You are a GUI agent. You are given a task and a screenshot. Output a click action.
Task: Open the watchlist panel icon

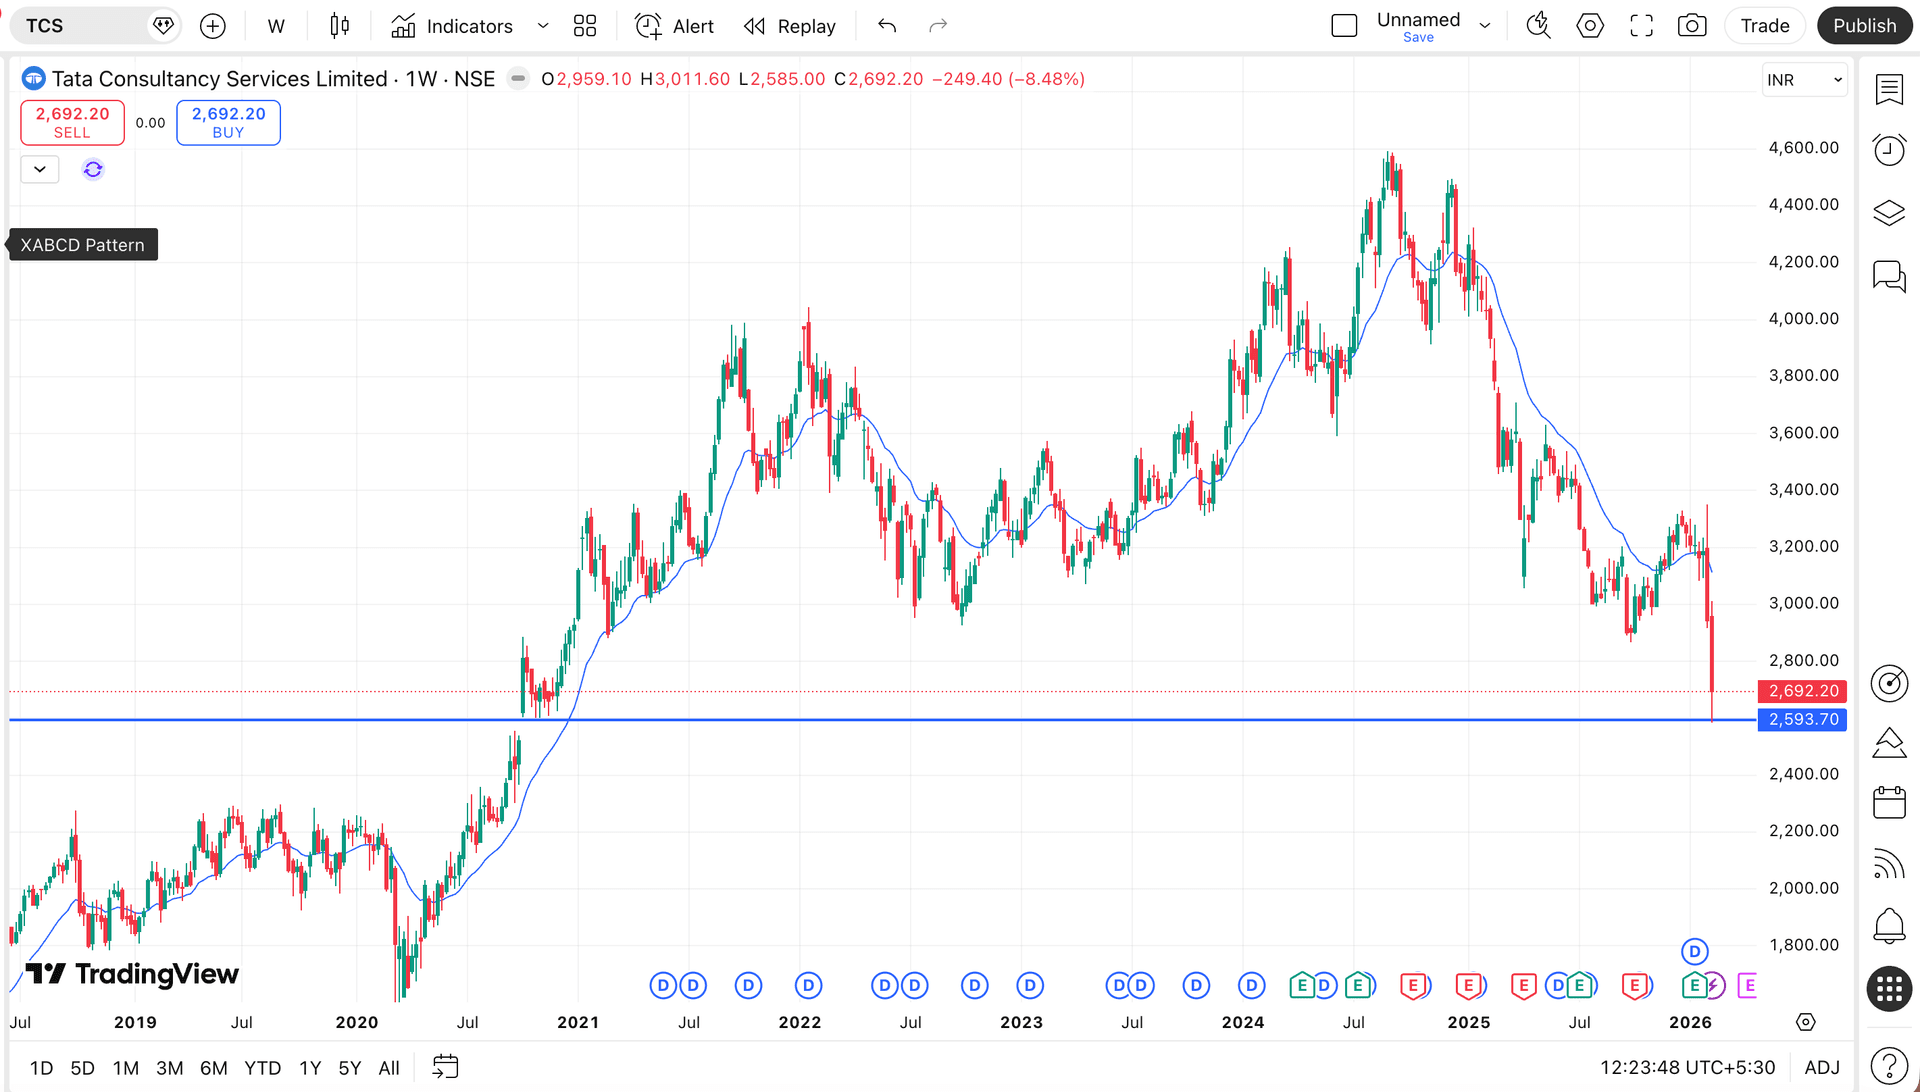1889,90
